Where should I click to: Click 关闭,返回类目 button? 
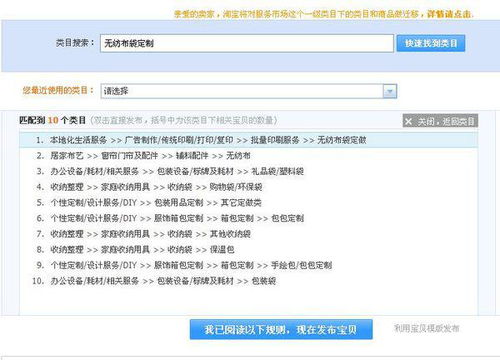pos(440,121)
